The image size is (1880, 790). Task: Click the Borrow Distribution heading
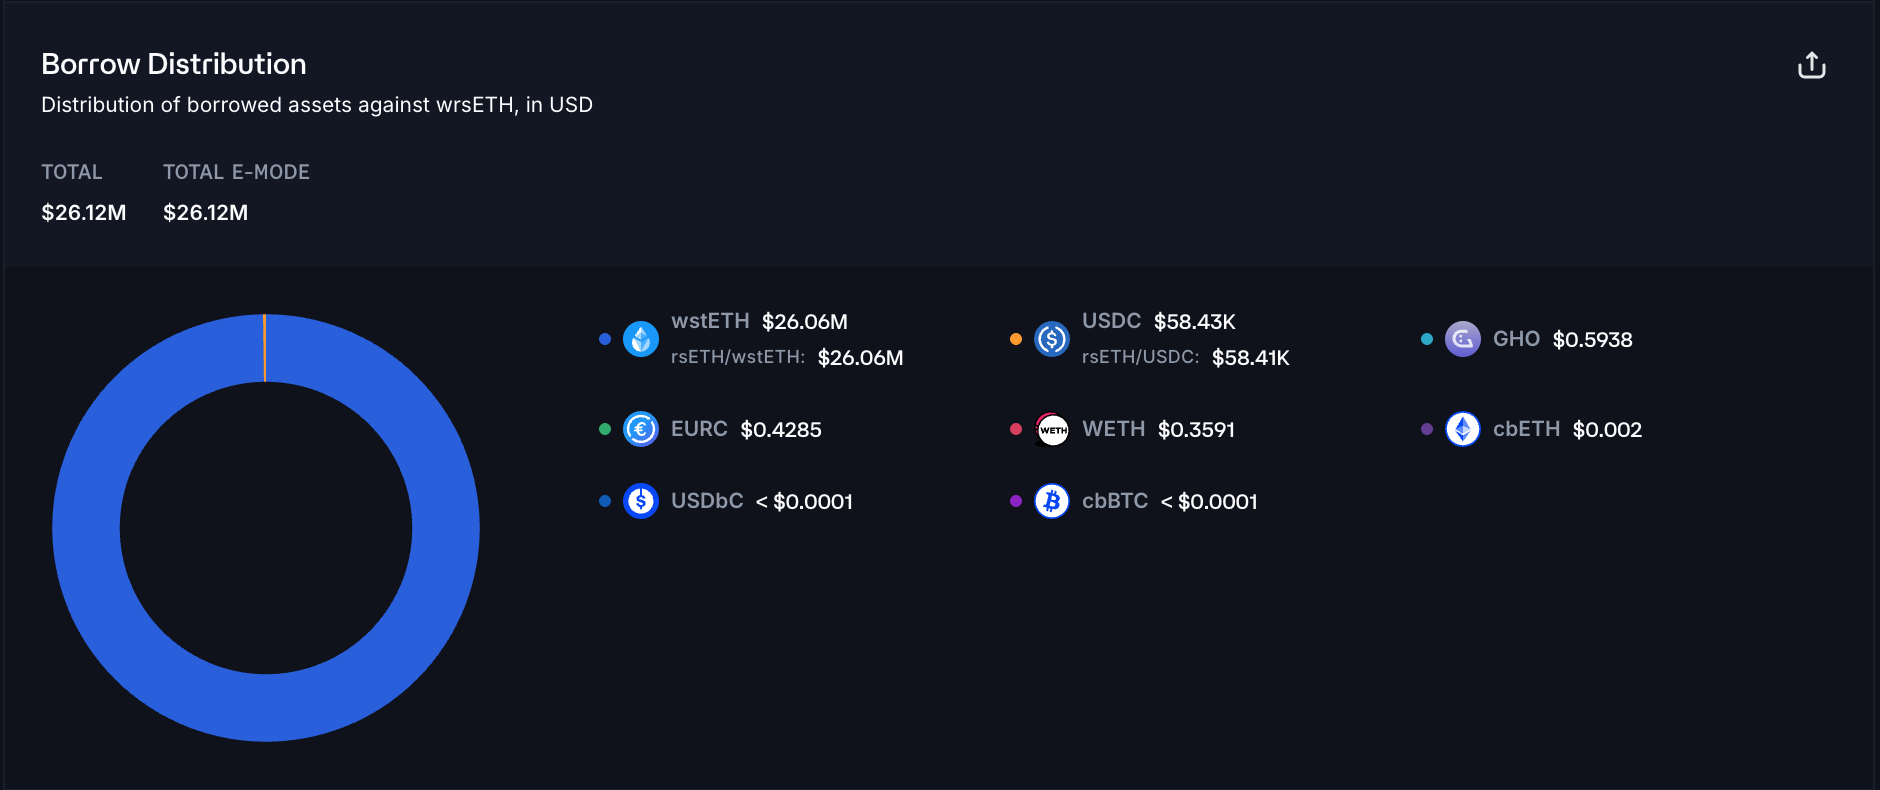point(174,64)
